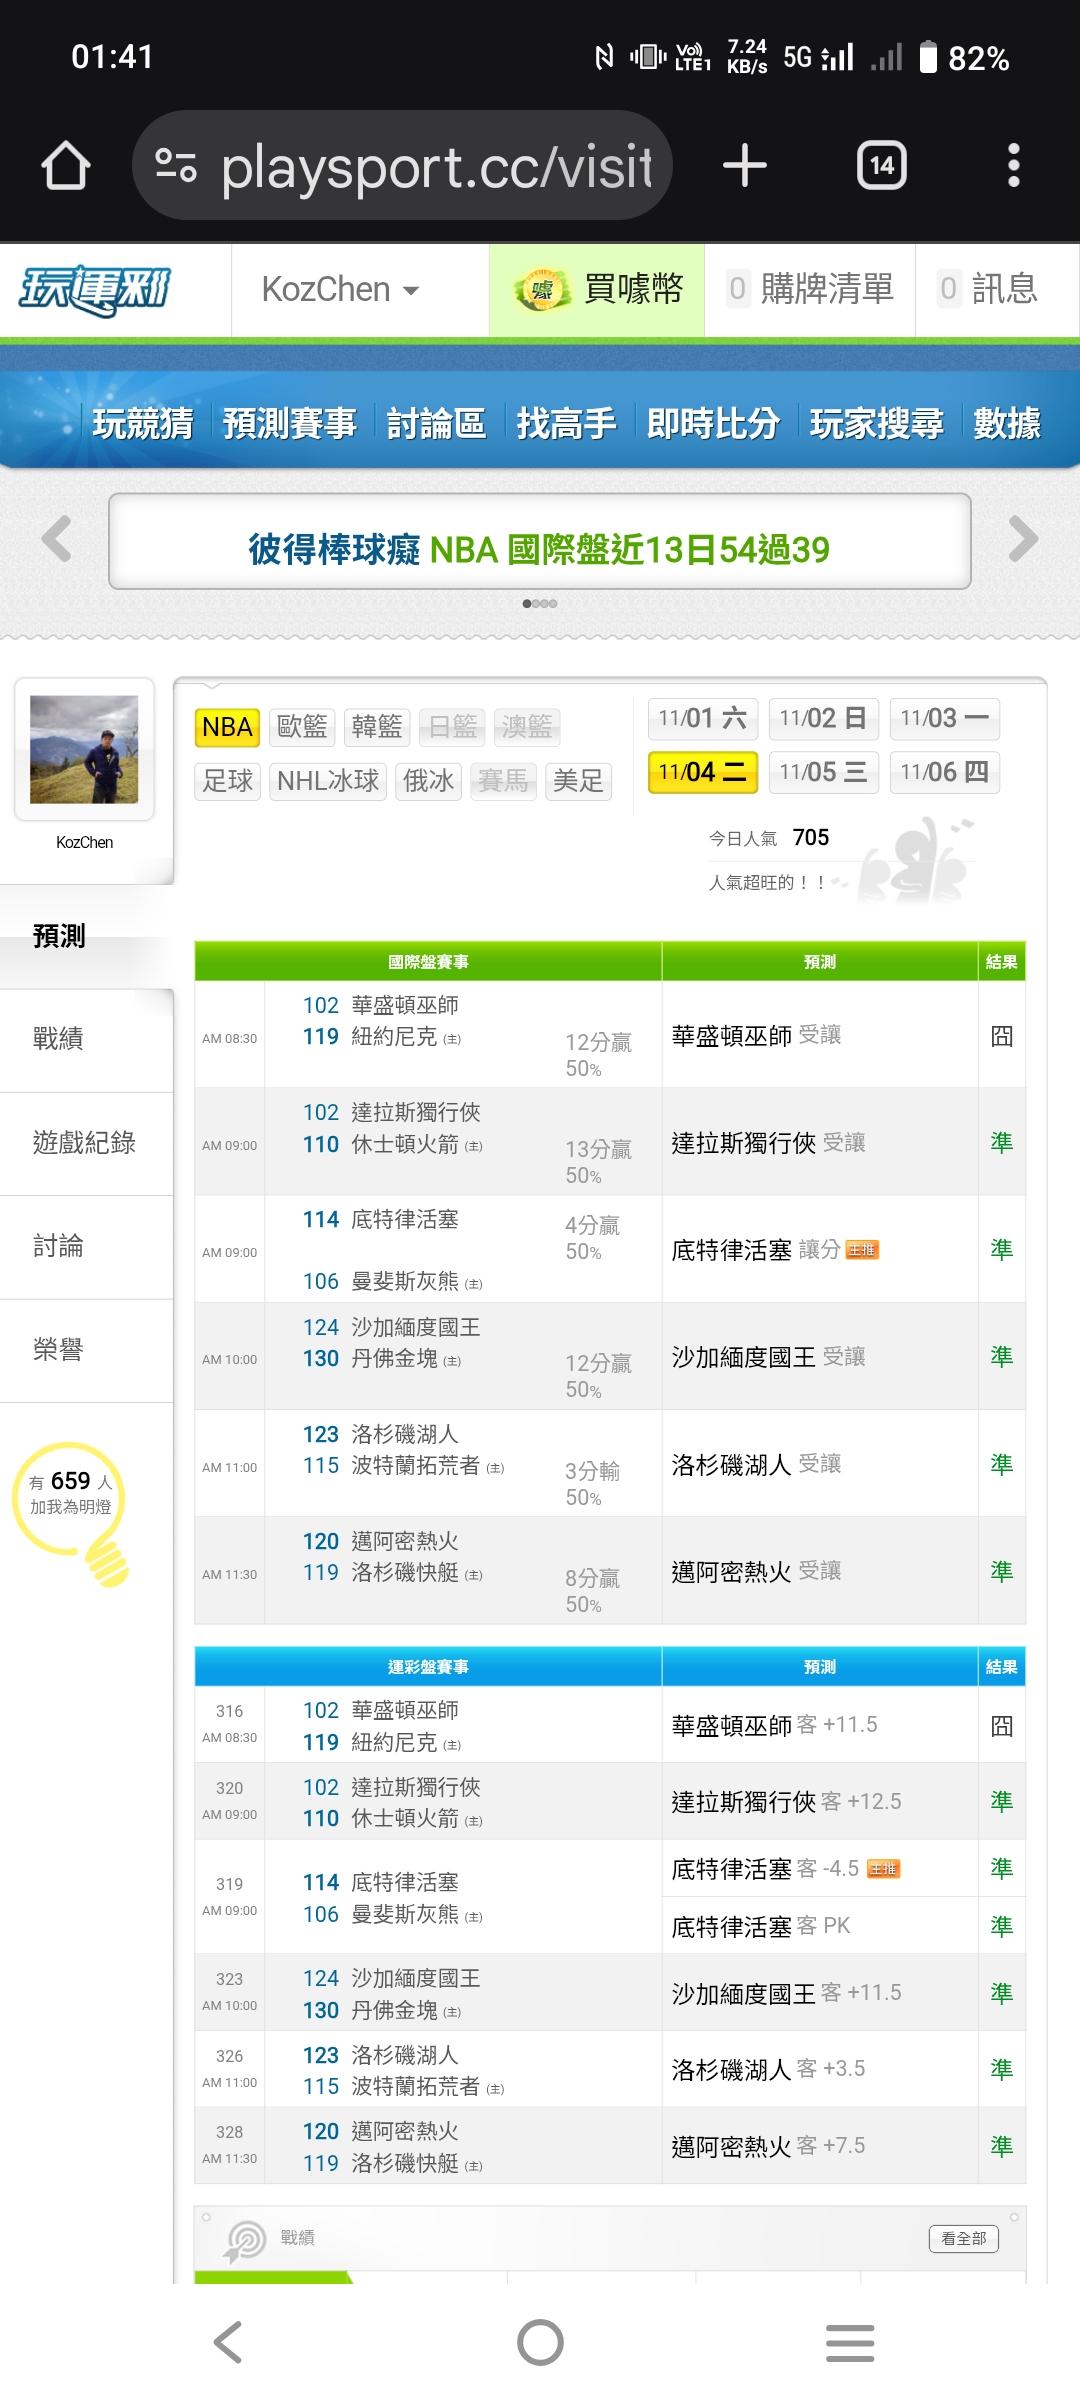Tap the Android home navigation button
Image resolution: width=1080 pixels, height=2400 pixels.
(540, 2342)
